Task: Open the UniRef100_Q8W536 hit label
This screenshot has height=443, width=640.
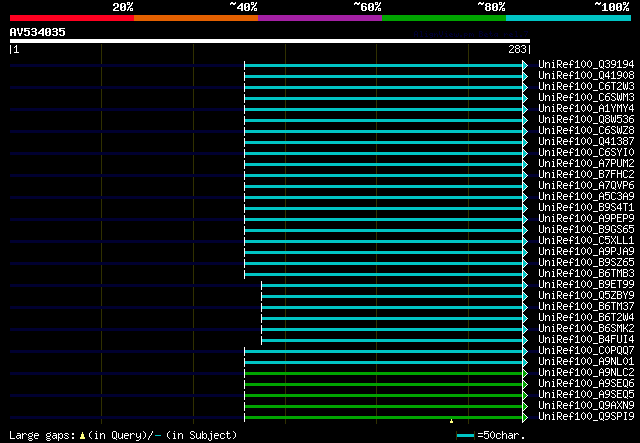Action: 586,120
